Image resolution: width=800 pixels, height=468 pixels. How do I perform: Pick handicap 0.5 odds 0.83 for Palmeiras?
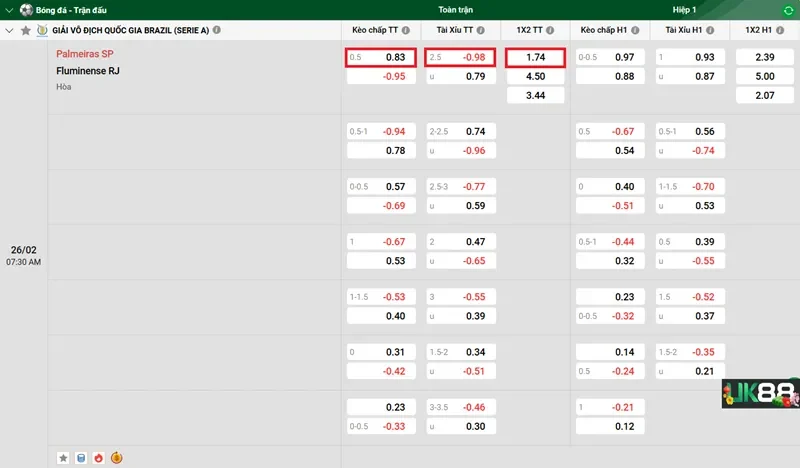(x=381, y=57)
